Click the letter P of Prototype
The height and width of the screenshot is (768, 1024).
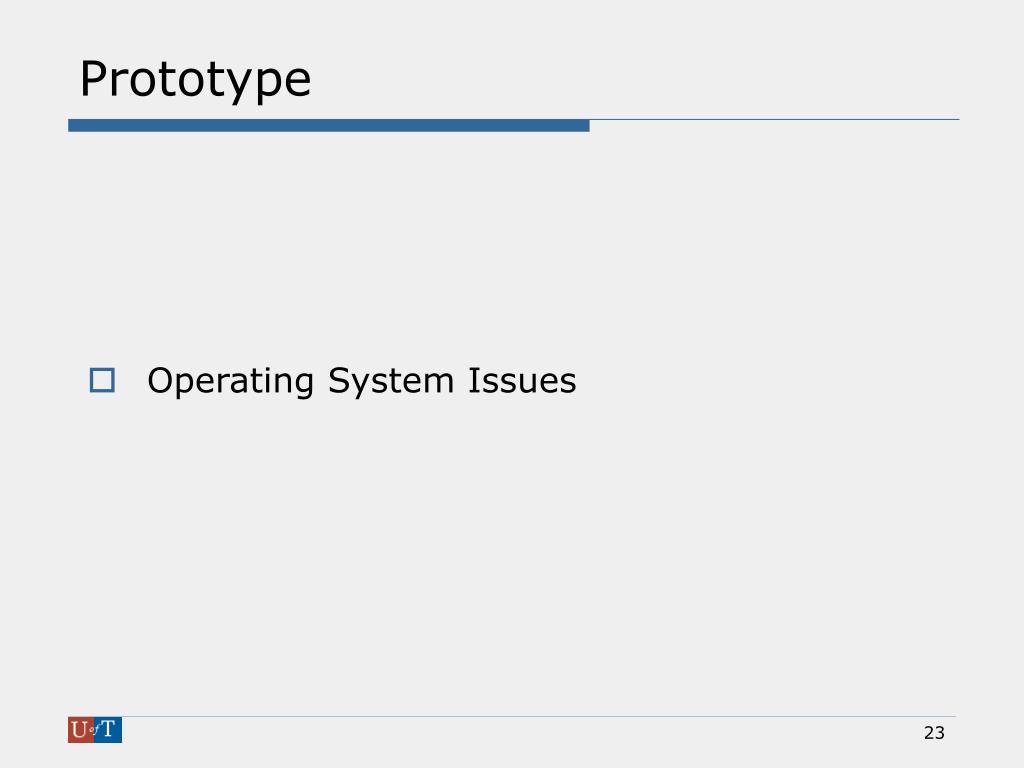point(93,79)
